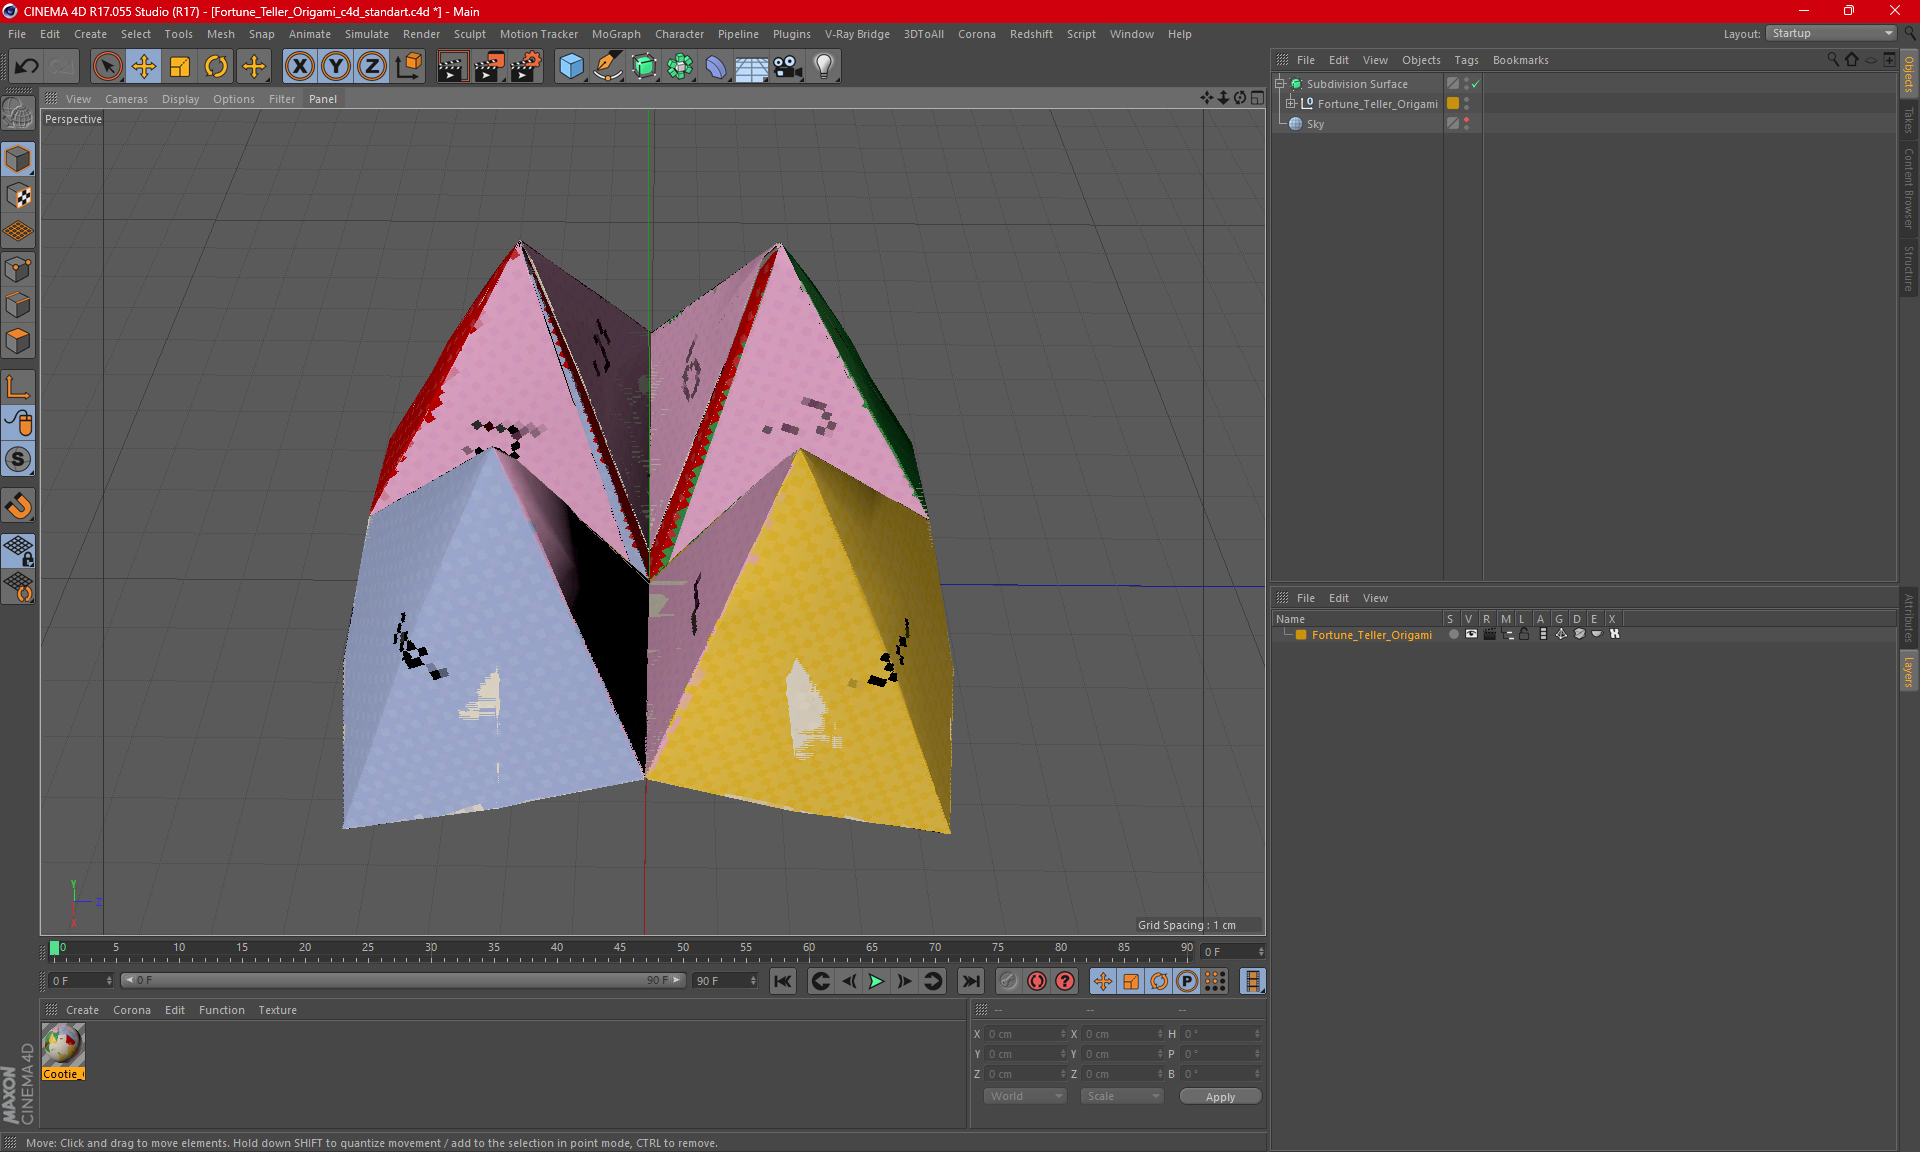The image size is (1920, 1152).
Task: Open viewport Cameras menu
Action: pyautogui.click(x=126, y=99)
